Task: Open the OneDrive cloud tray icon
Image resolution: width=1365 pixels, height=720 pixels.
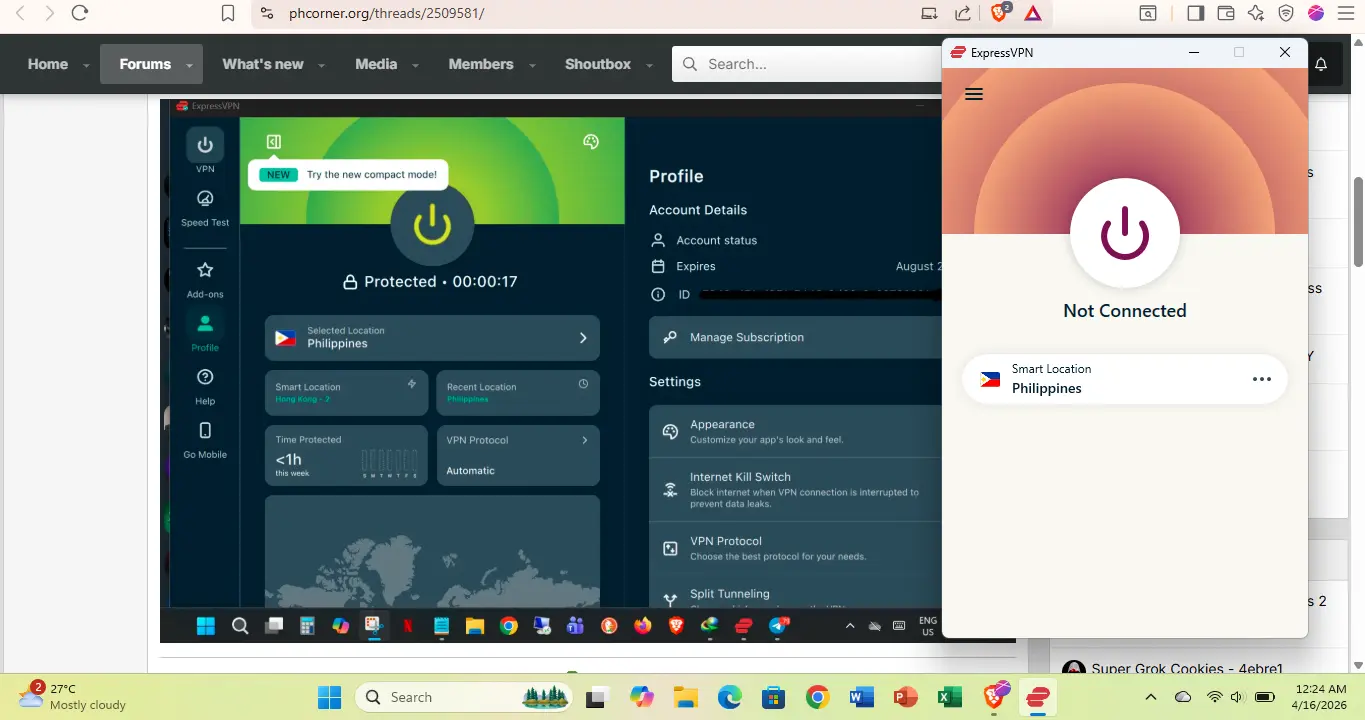Action: coord(1183,697)
